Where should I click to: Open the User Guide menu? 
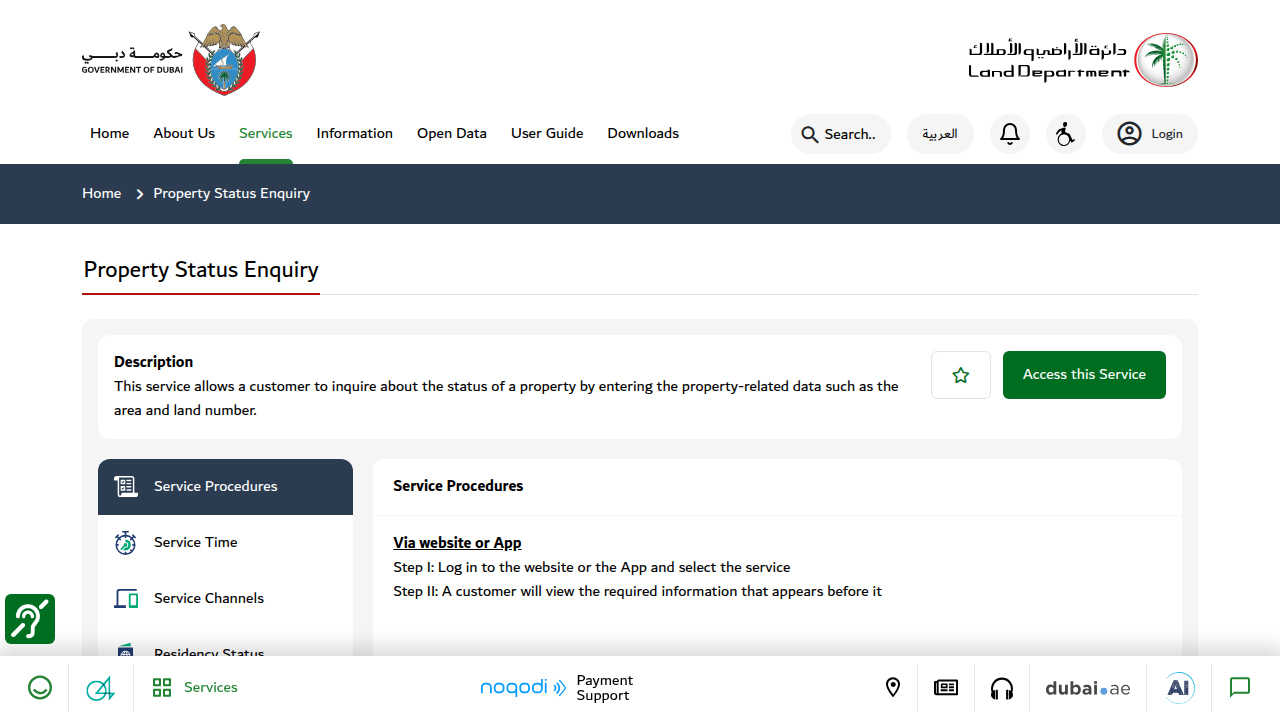click(x=547, y=133)
